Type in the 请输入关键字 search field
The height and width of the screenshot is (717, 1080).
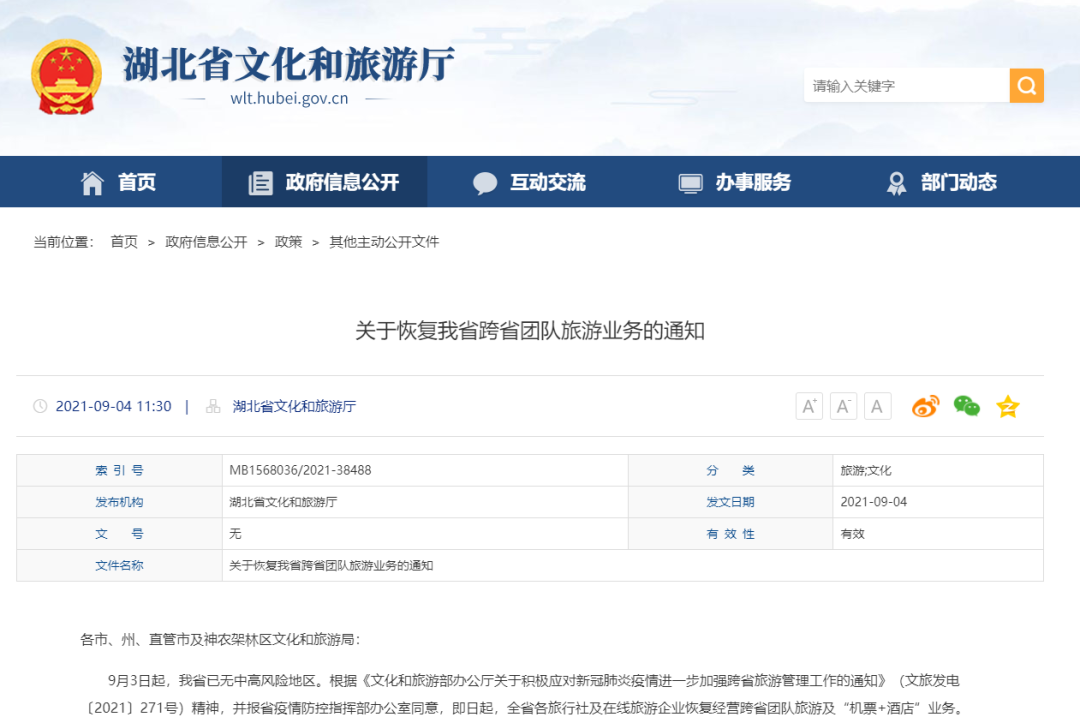pos(905,86)
